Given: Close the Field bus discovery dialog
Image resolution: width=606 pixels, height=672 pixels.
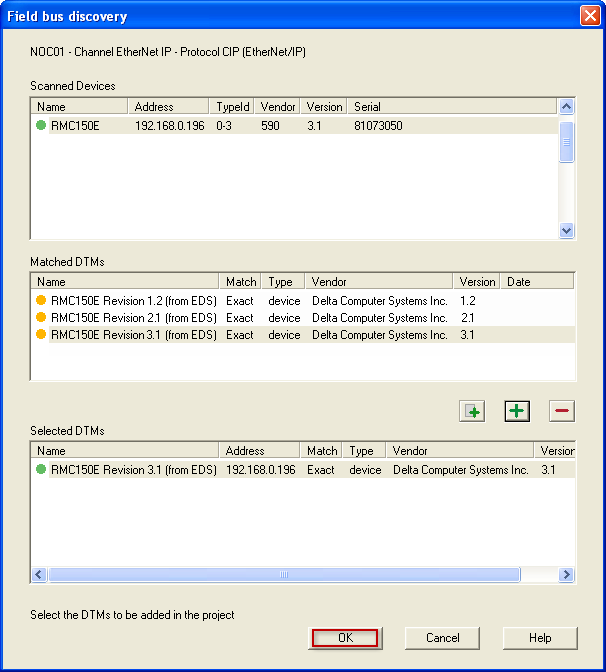Looking at the screenshot, I should point(590,16).
